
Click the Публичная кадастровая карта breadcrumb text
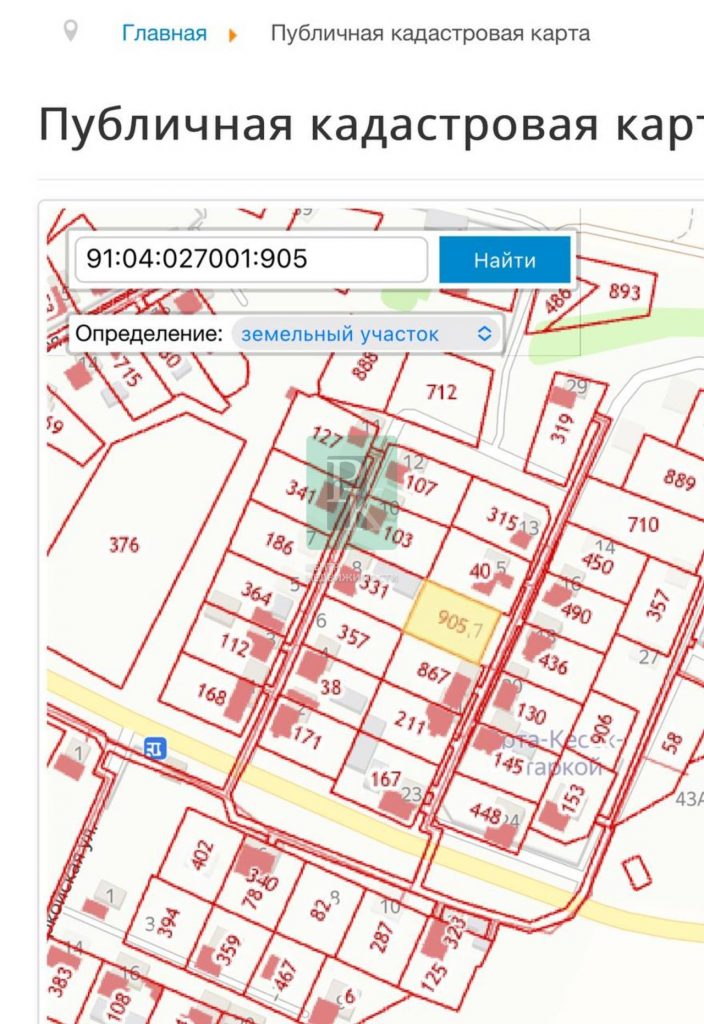tap(430, 33)
